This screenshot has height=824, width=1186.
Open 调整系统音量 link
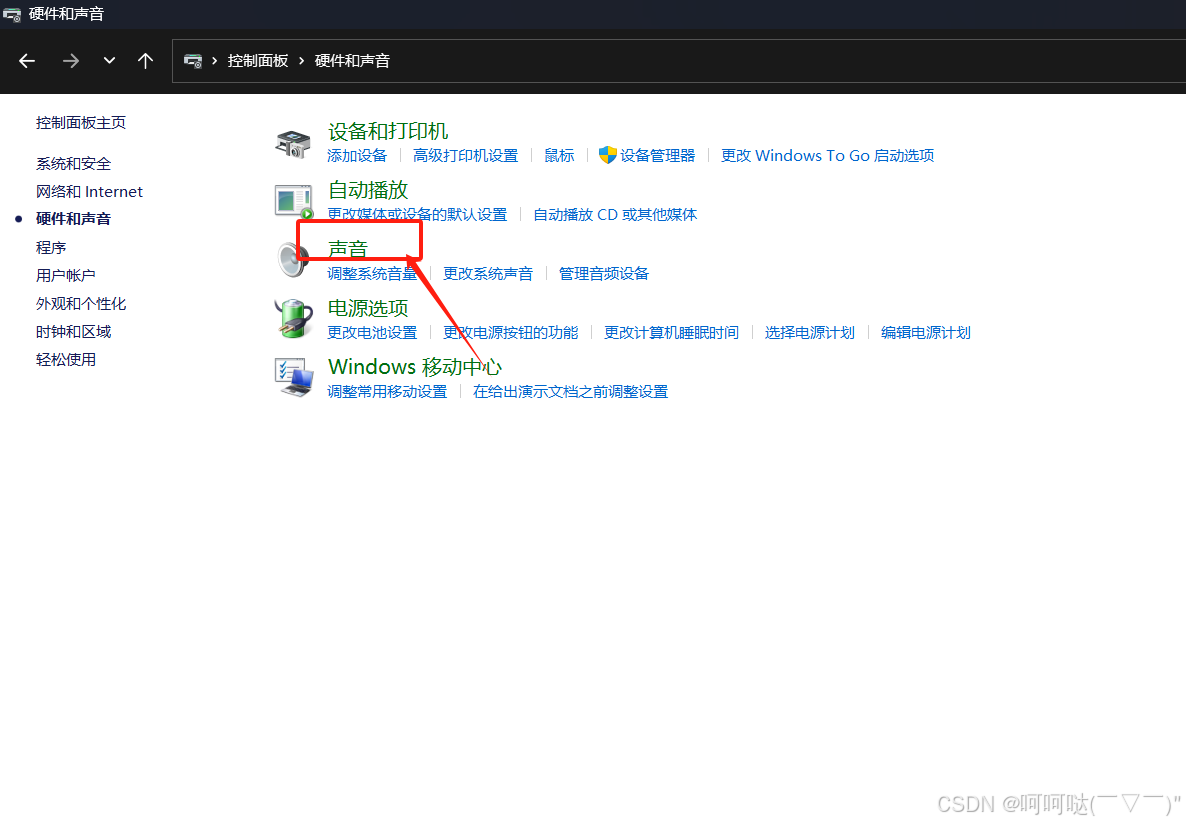tap(372, 274)
